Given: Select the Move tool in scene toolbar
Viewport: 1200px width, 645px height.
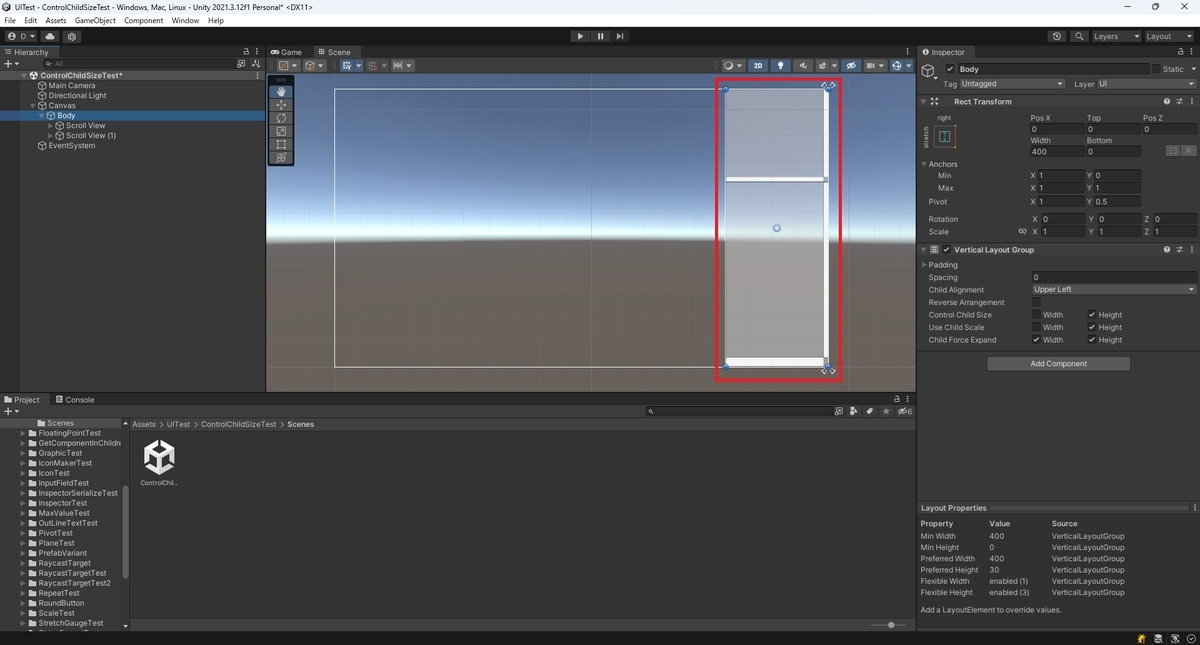Looking at the screenshot, I should pos(281,104).
